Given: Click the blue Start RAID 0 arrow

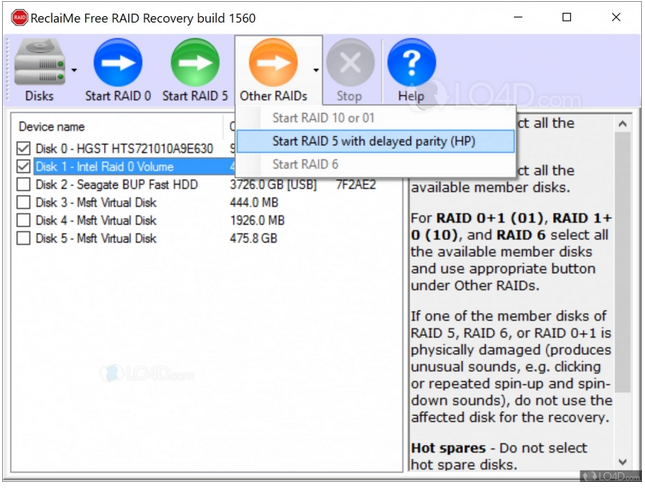Looking at the screenshot, I should (x=118, y=63).
